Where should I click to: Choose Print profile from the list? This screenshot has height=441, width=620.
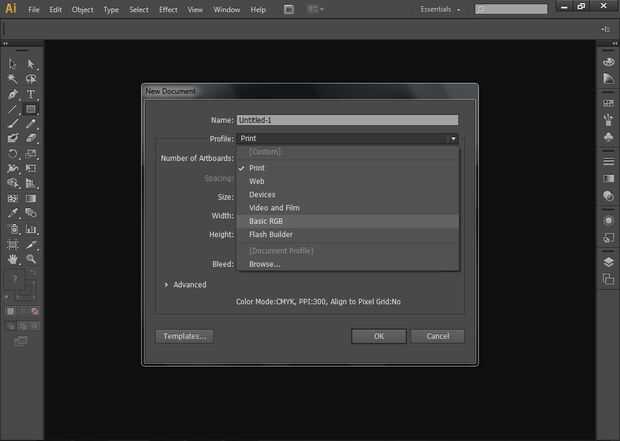pyautogui.click(x=348, y=168)
